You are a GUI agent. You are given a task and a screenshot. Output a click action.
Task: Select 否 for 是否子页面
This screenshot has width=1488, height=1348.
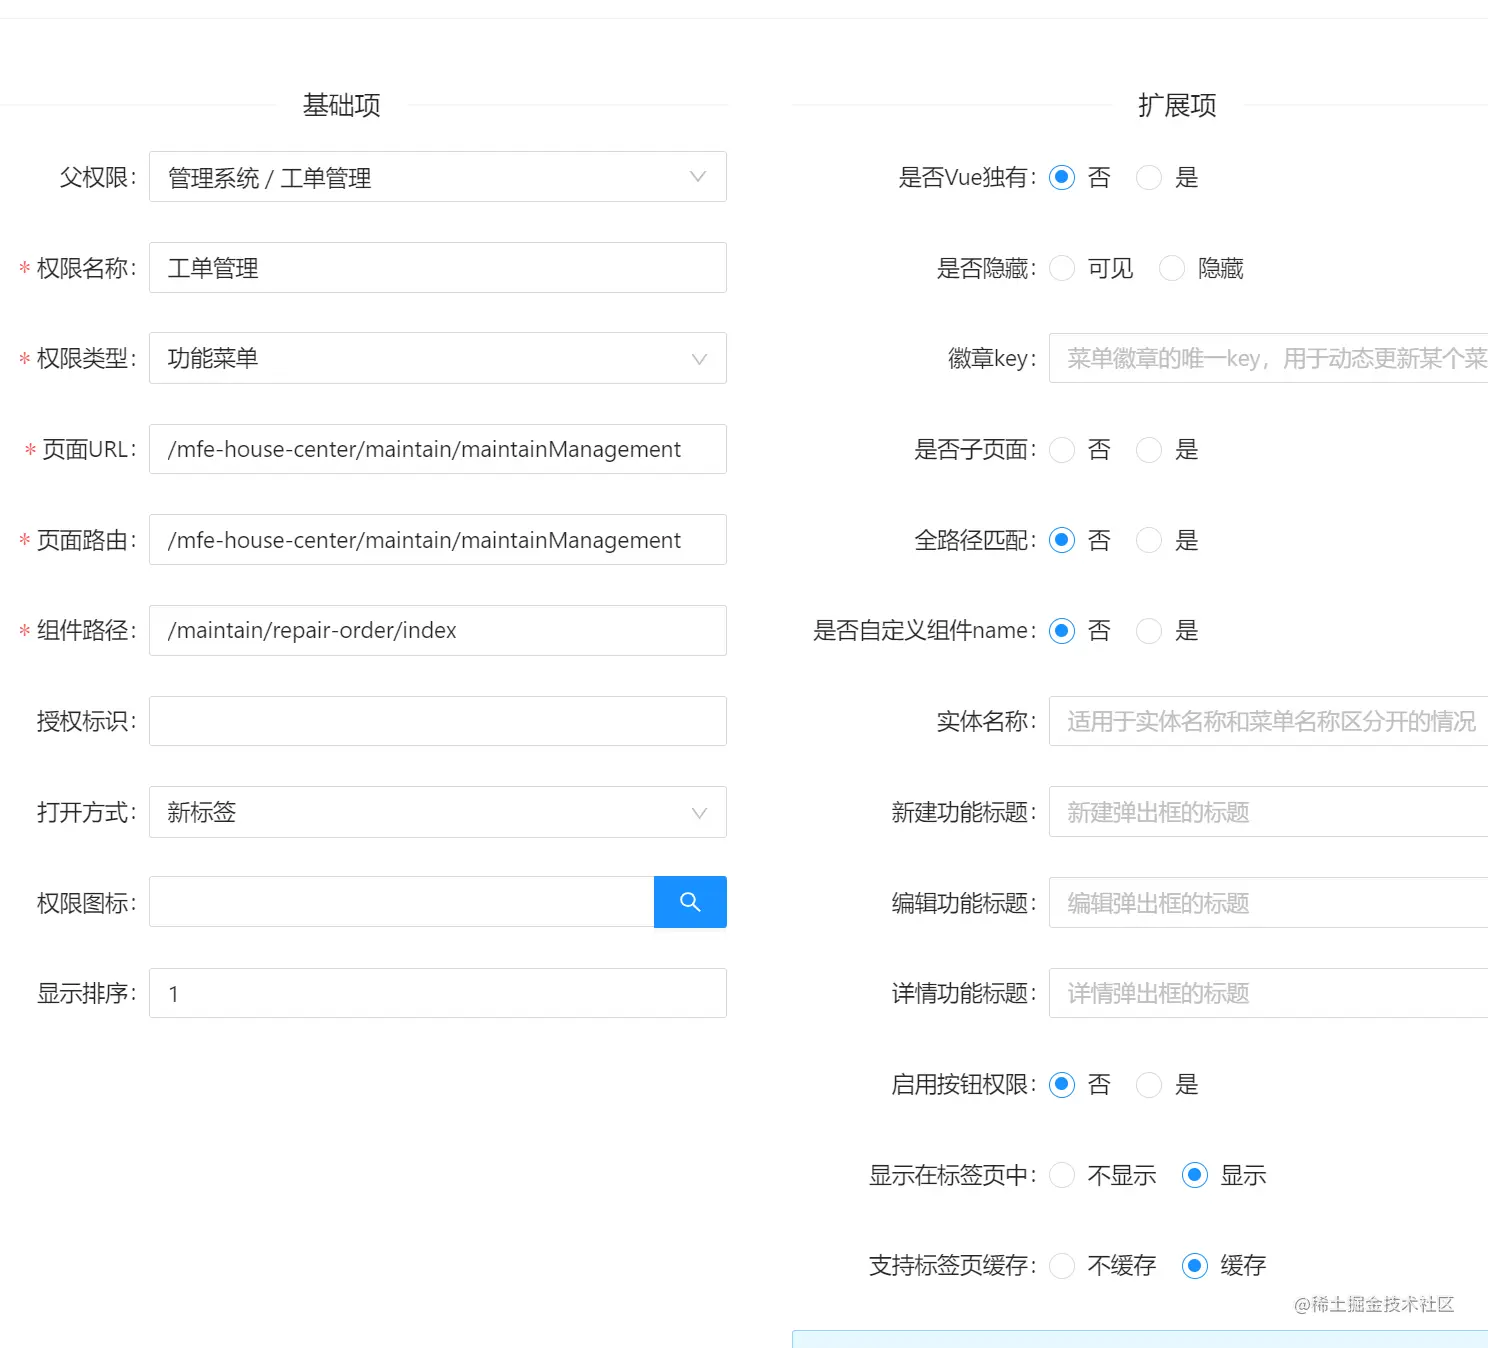pos(1062,450)
